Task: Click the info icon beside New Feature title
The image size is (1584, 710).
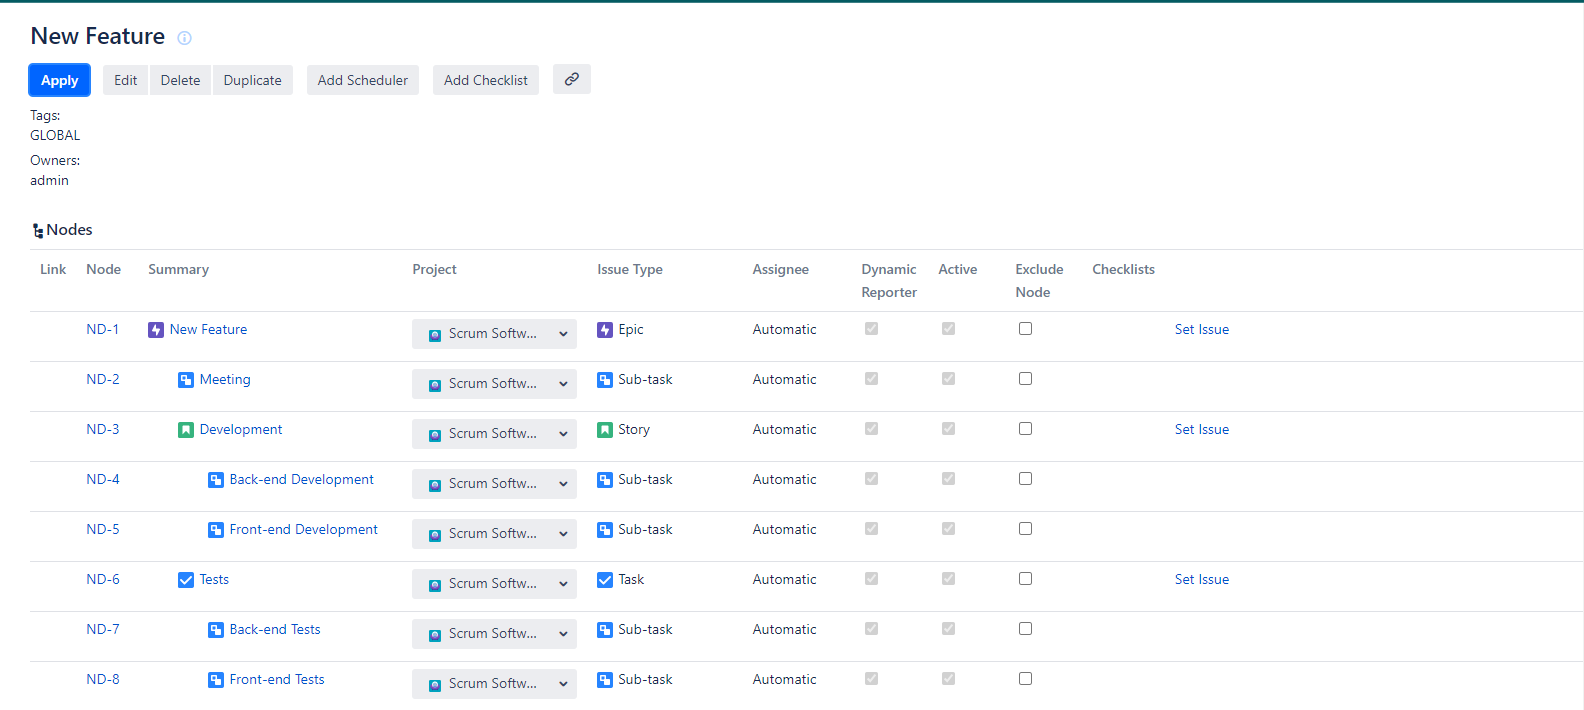Action: [184, 38]
